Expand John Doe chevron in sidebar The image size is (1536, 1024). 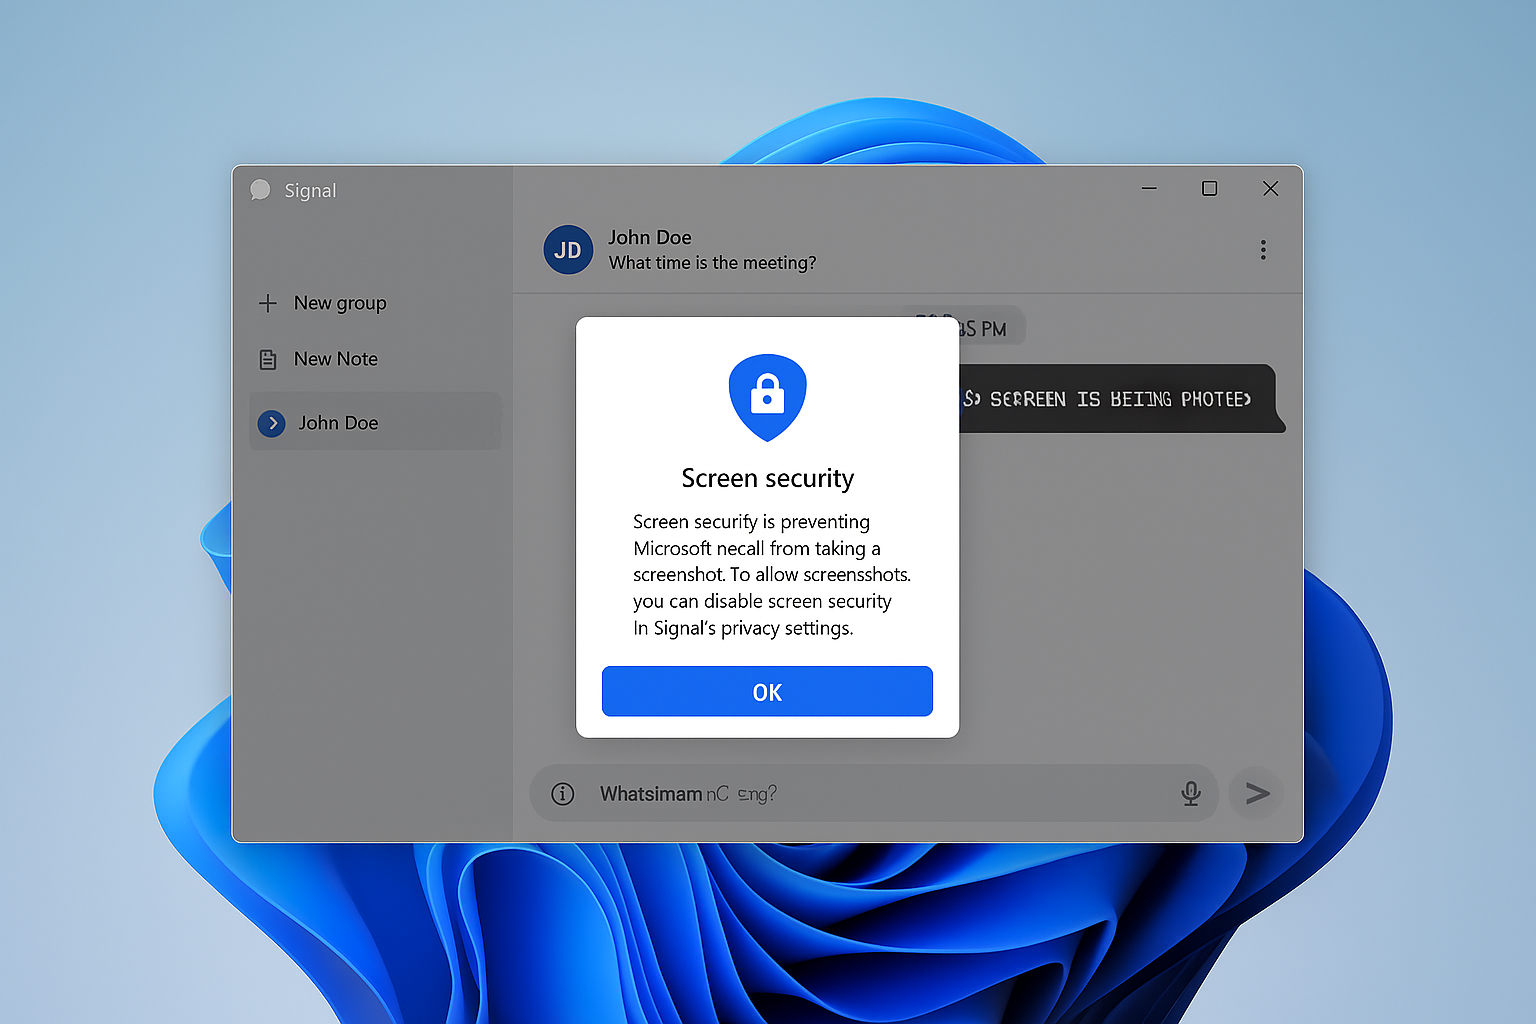[x=272, y=423]
